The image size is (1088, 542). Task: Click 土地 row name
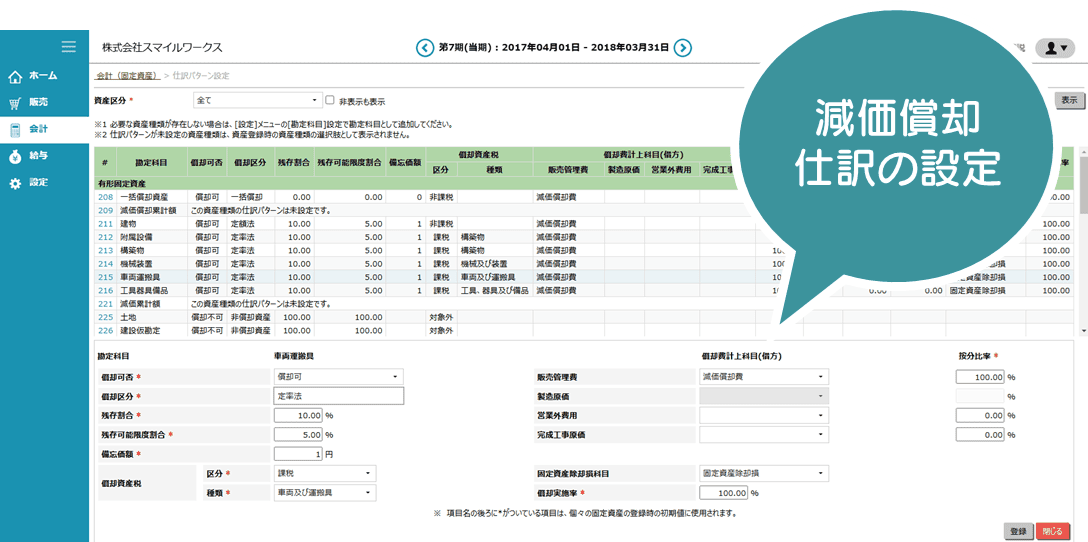[128, 317]
